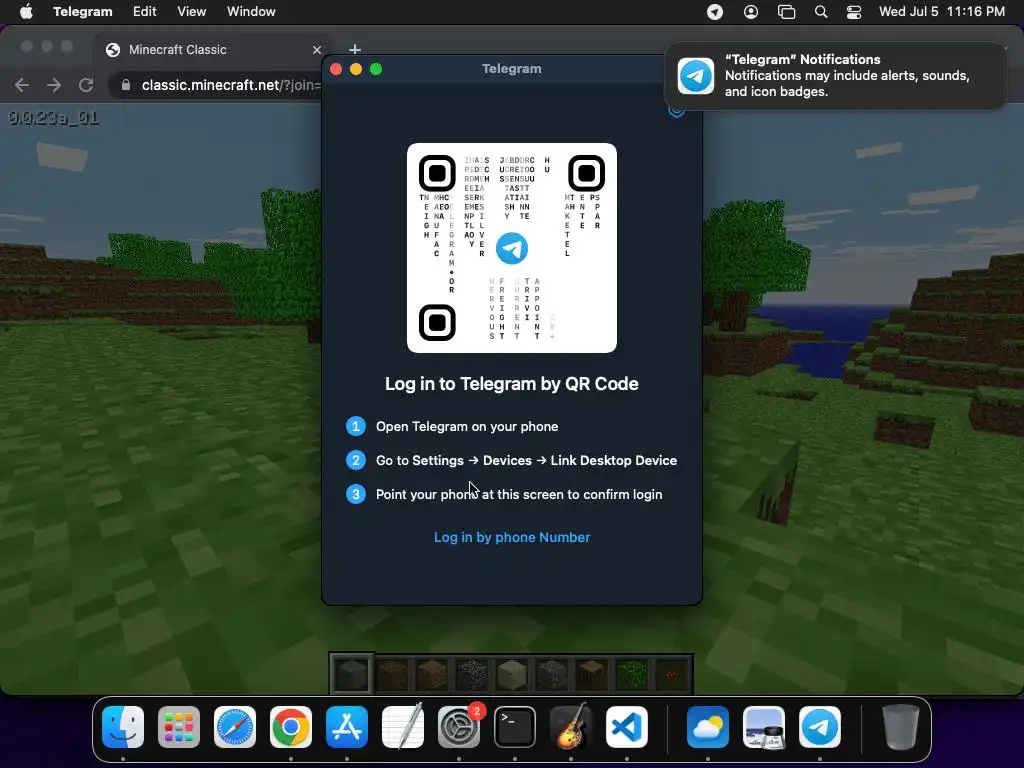Viewport: 1024px width, 768px height.
Task: Open the Window menu
Action: point(251,12)
